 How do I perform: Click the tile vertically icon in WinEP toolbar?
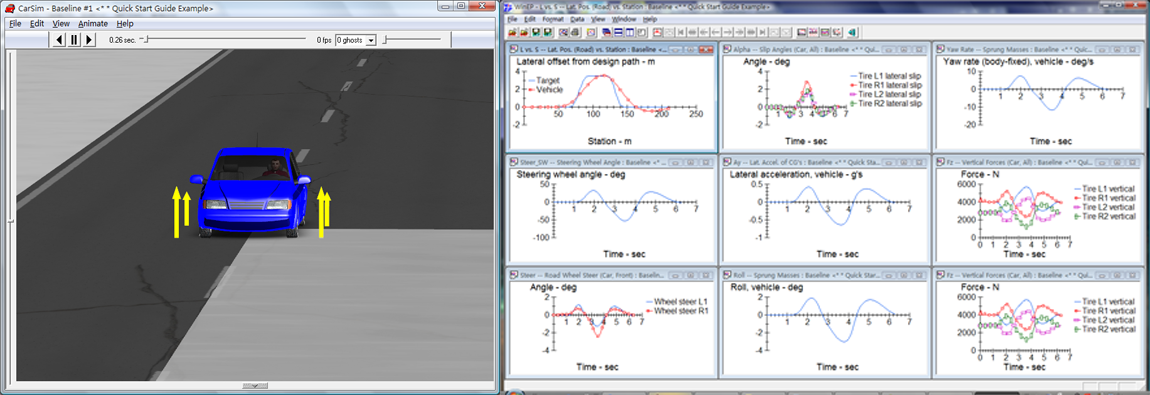click(x=630, y=32)
